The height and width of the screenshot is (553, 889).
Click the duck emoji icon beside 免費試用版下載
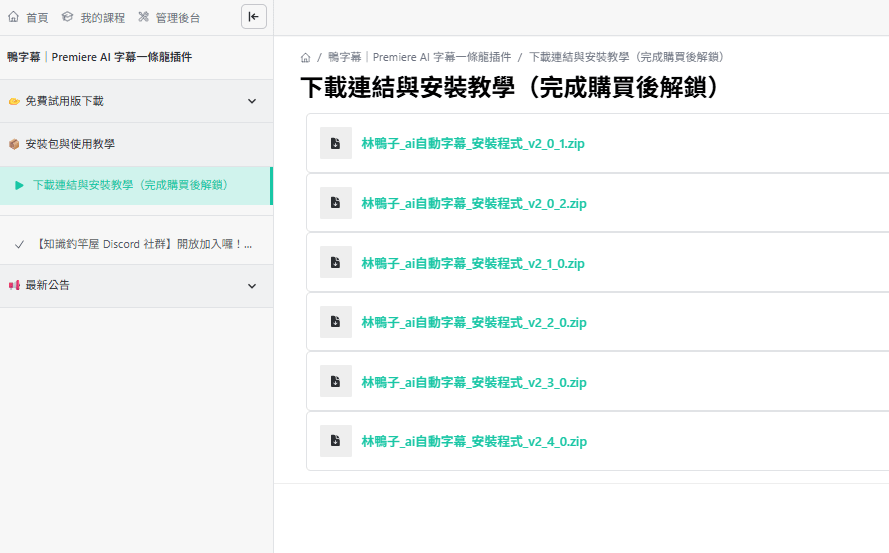click(14, 102)
